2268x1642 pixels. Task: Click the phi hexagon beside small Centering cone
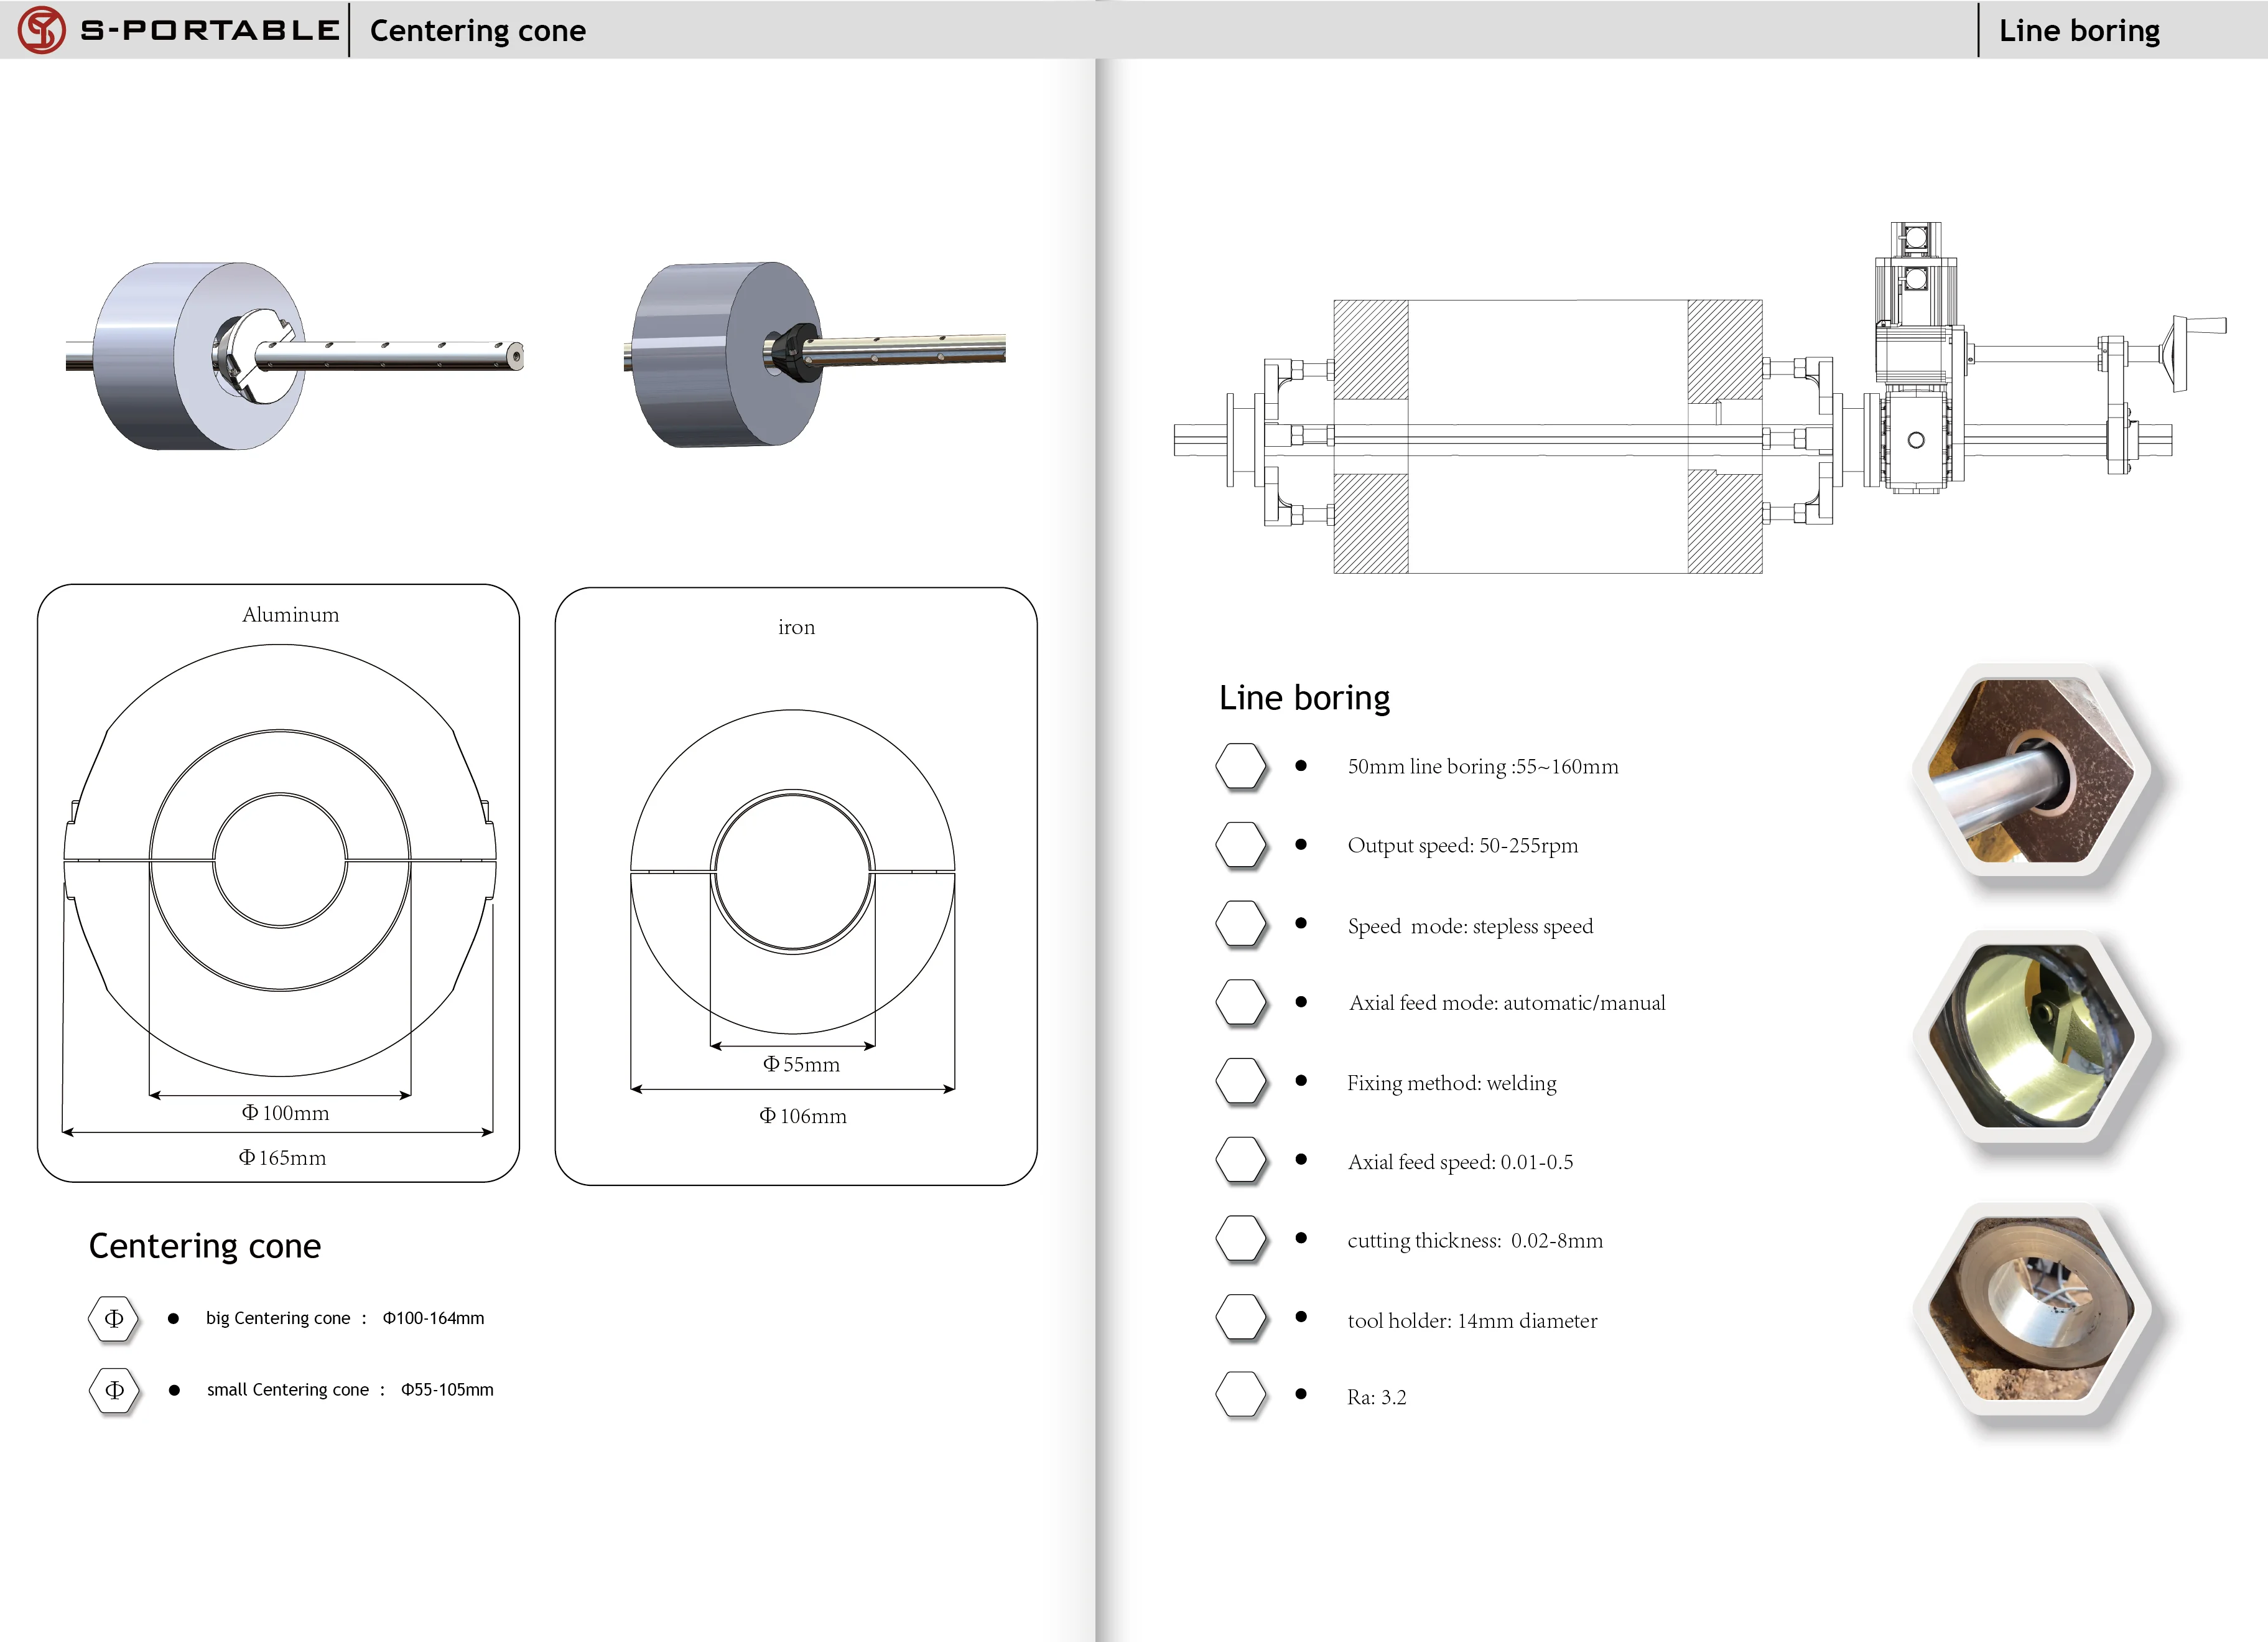(114, 1390)
